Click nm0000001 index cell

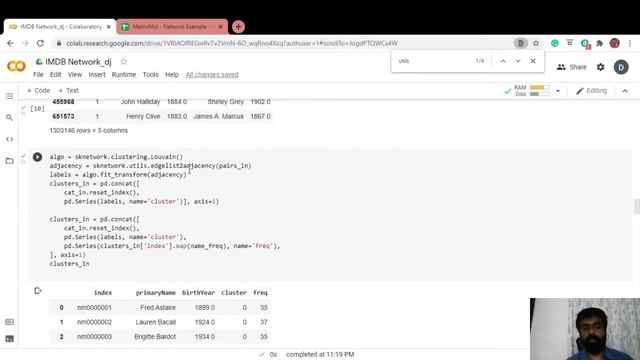click(x=94, y=307)
